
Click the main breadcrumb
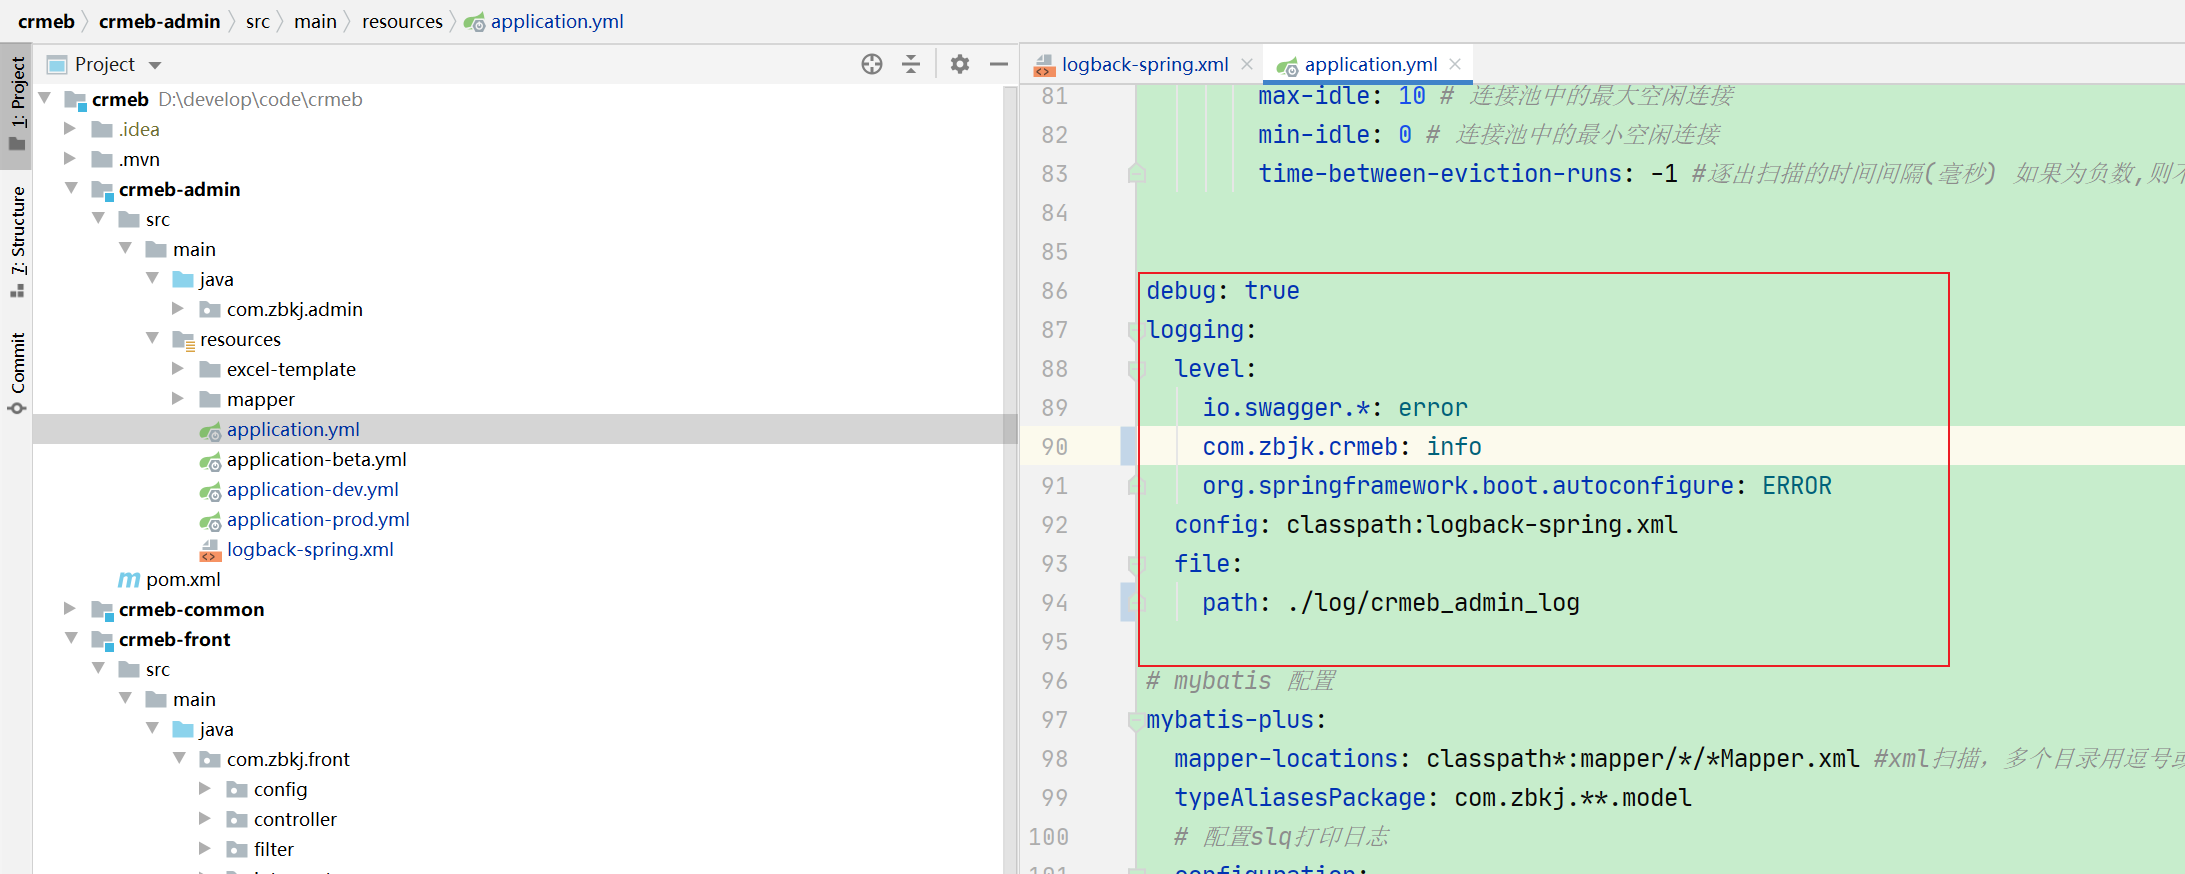[x=315, y=21]
